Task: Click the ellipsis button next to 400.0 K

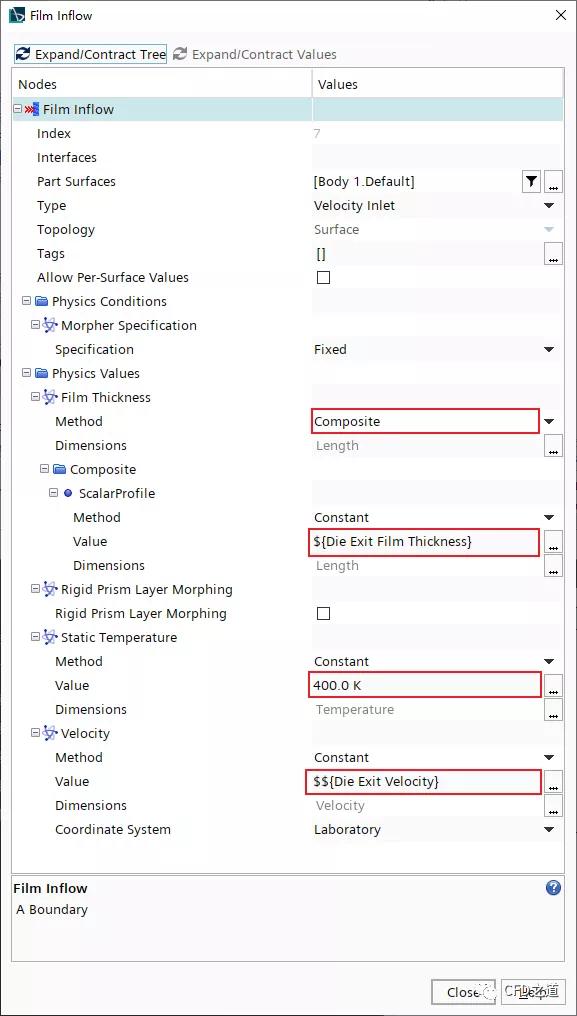Action: 553,686
